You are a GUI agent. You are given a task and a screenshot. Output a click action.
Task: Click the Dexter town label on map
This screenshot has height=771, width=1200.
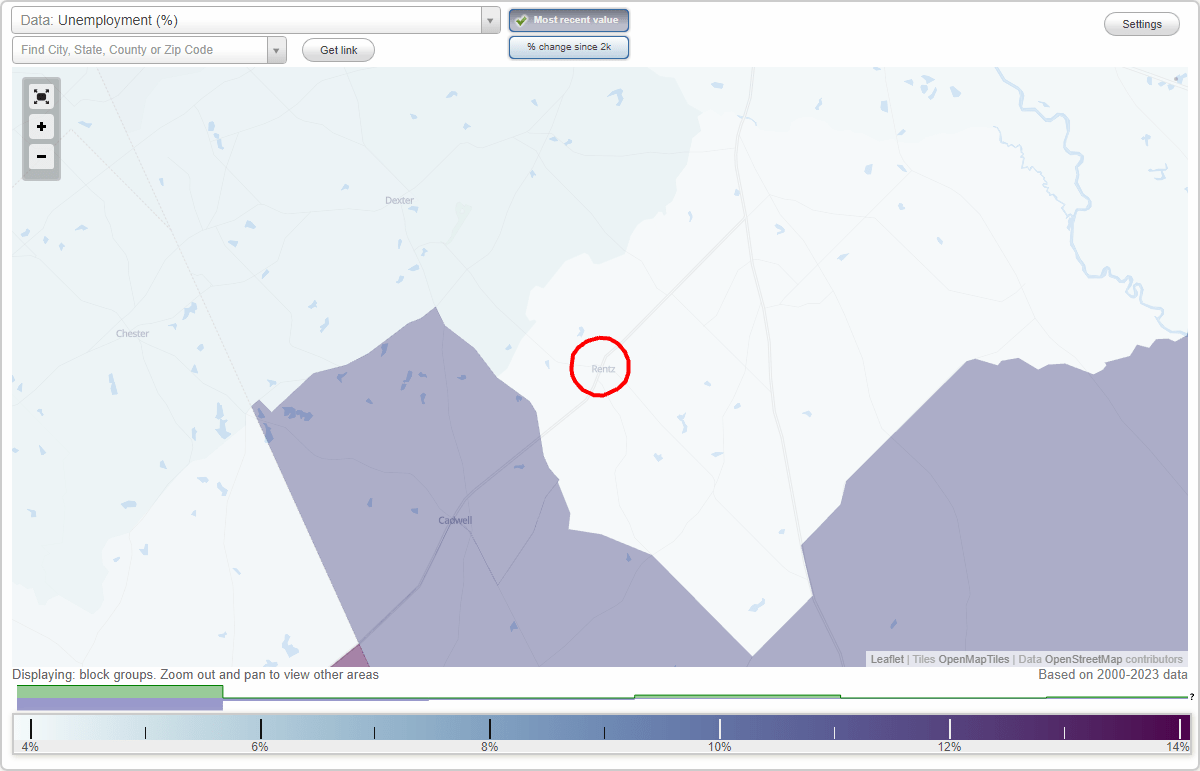[399, 201]
